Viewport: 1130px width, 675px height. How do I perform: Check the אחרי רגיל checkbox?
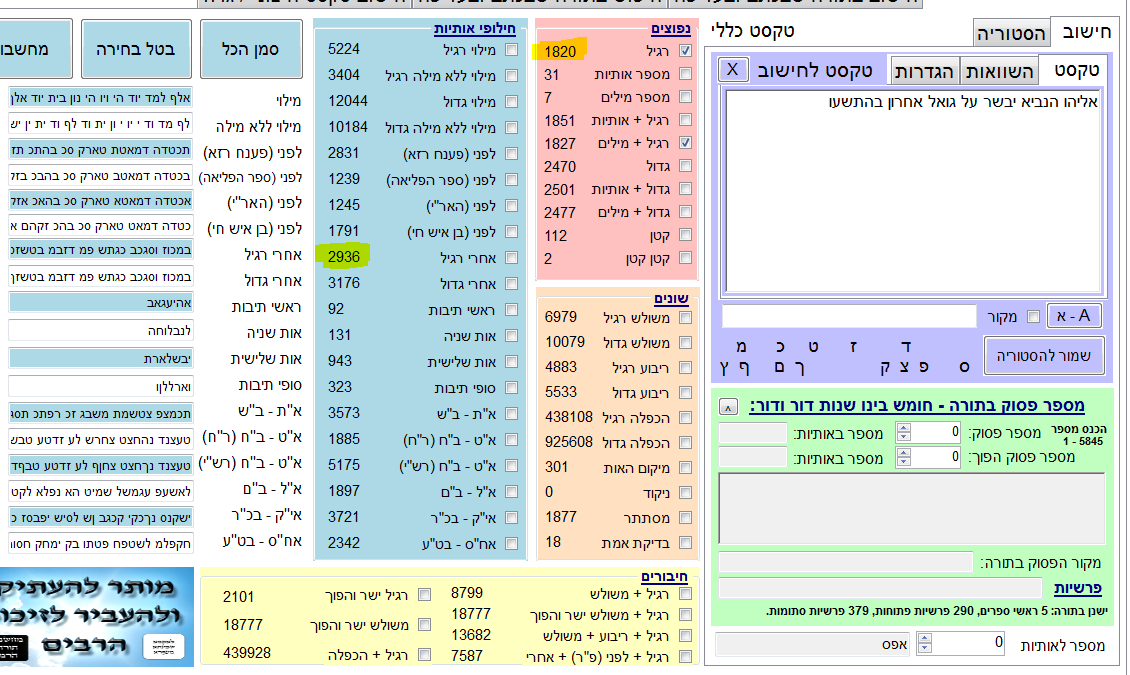point(511,258)
